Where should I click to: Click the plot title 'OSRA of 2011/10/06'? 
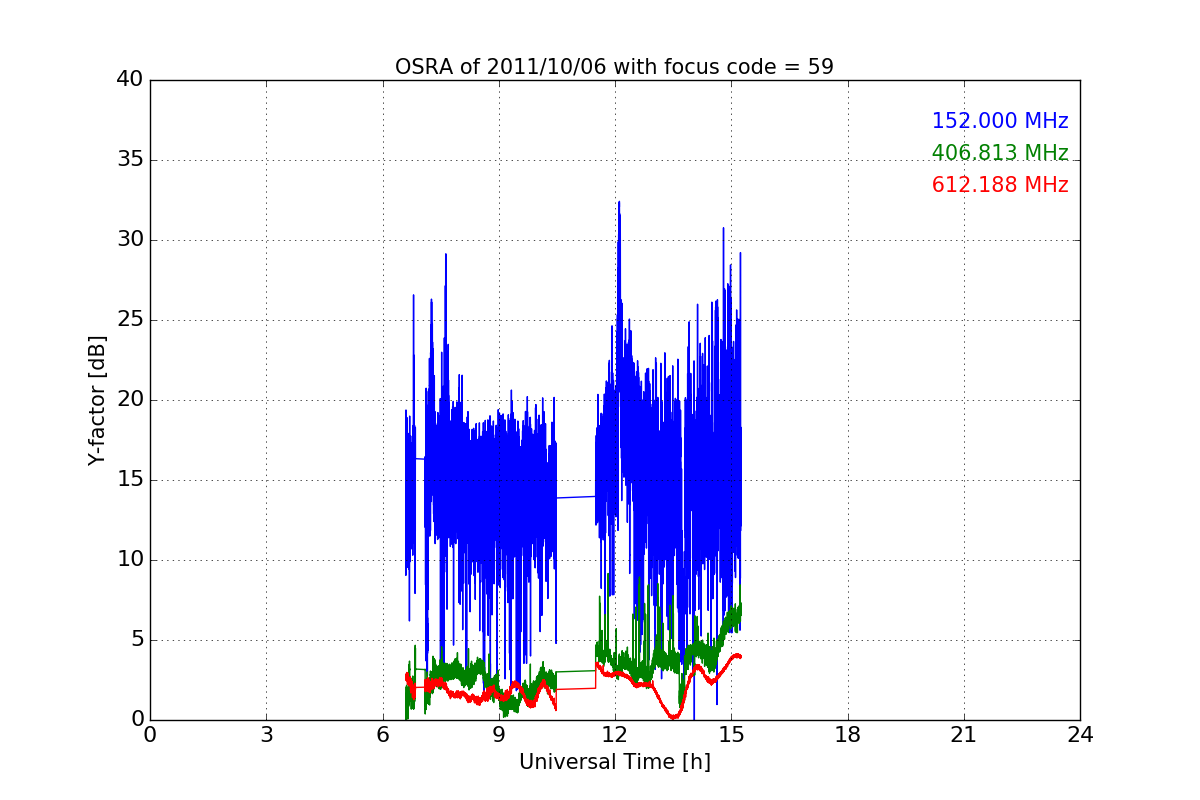coord(614,67)
